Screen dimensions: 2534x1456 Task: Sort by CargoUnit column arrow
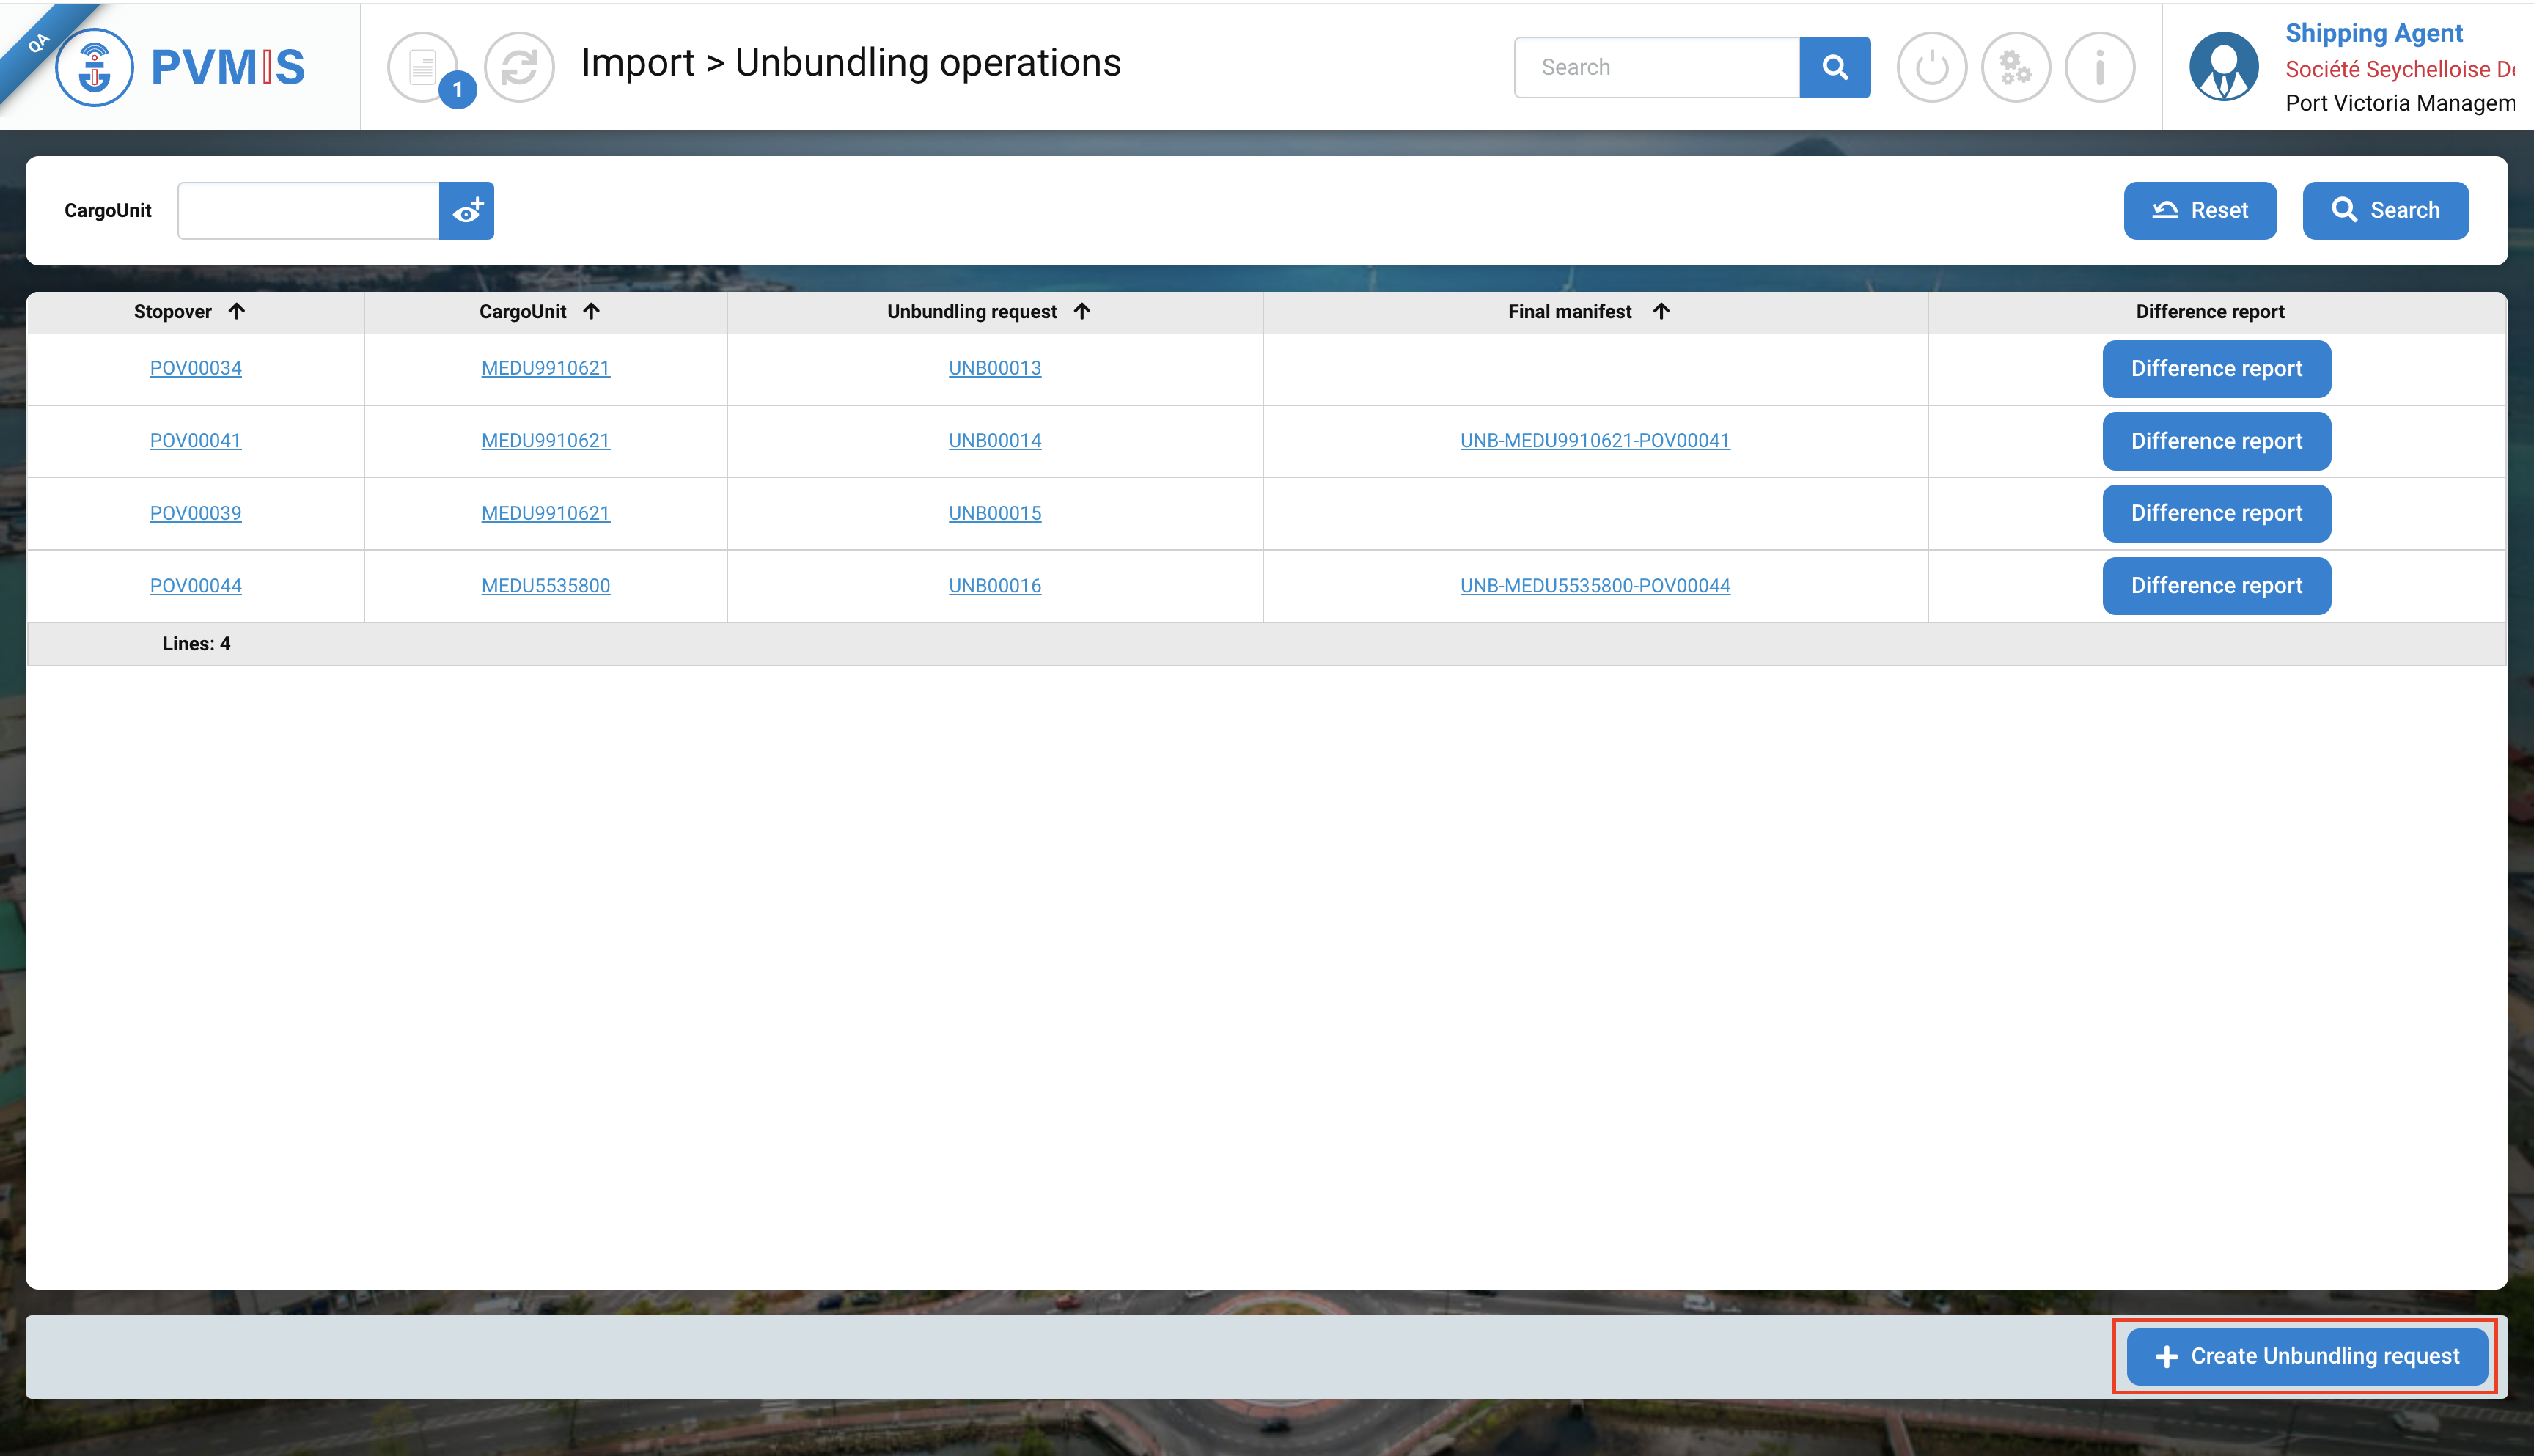tap(592, 311)
